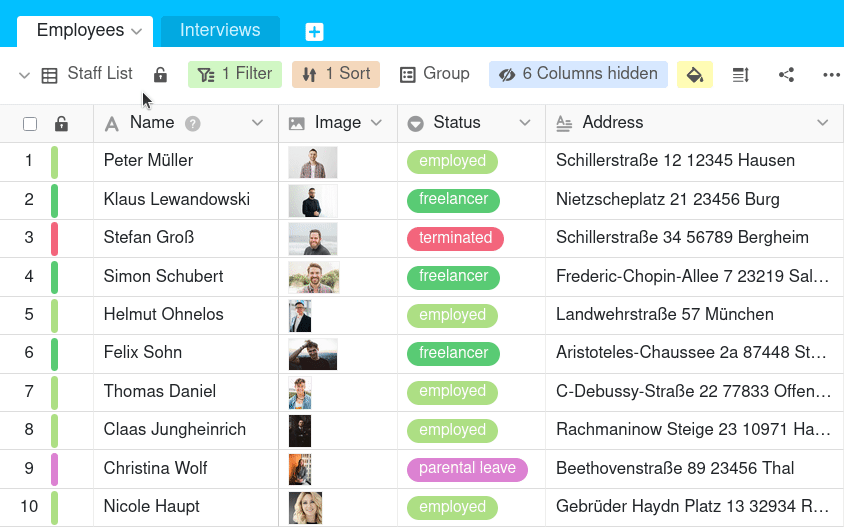Select the Employees table tab
This screenshot has width=844, height=527.
coord(81,31)
